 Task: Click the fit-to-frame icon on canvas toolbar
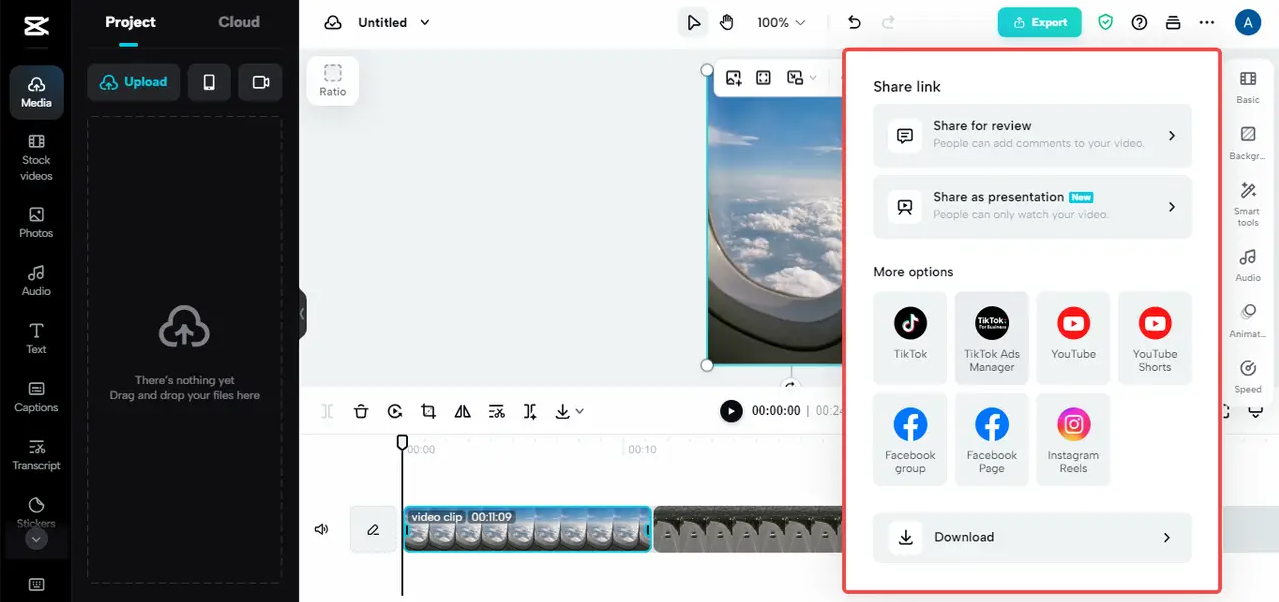763,78
